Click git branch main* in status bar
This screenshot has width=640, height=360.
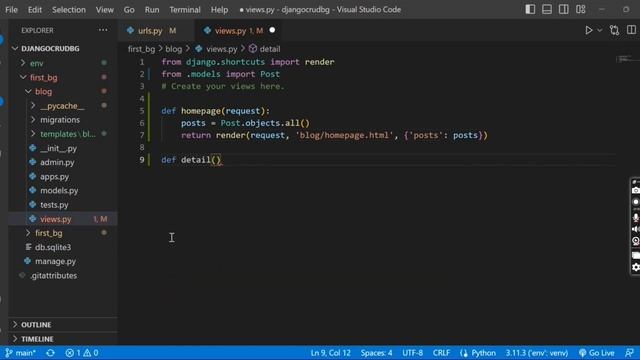pos(20,353)
